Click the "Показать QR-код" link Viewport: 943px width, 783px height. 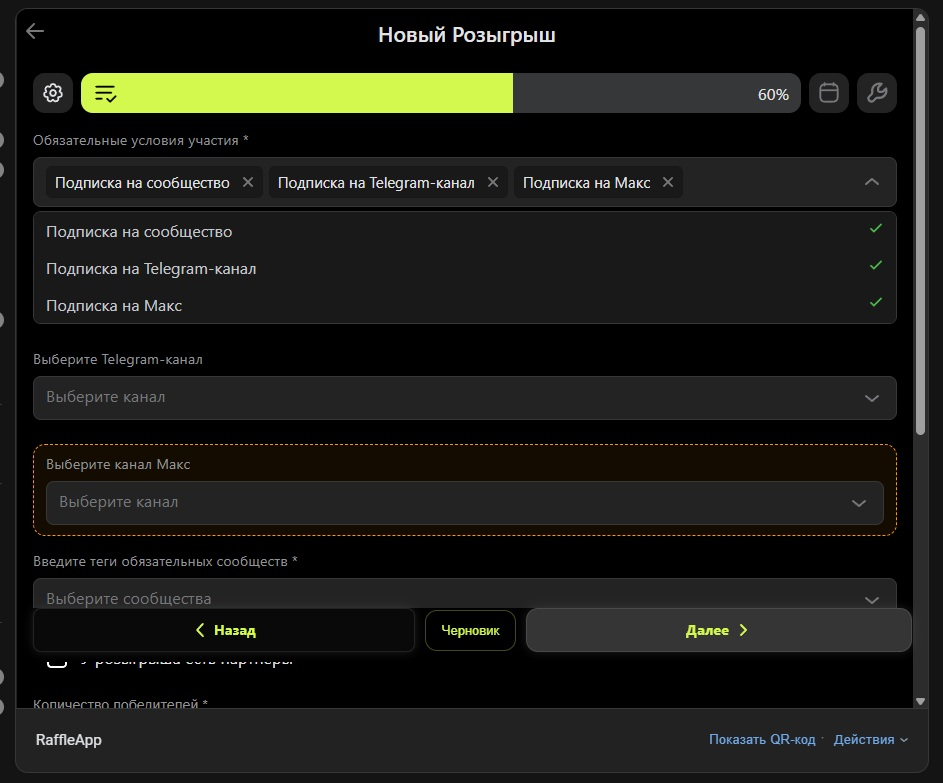762,739
